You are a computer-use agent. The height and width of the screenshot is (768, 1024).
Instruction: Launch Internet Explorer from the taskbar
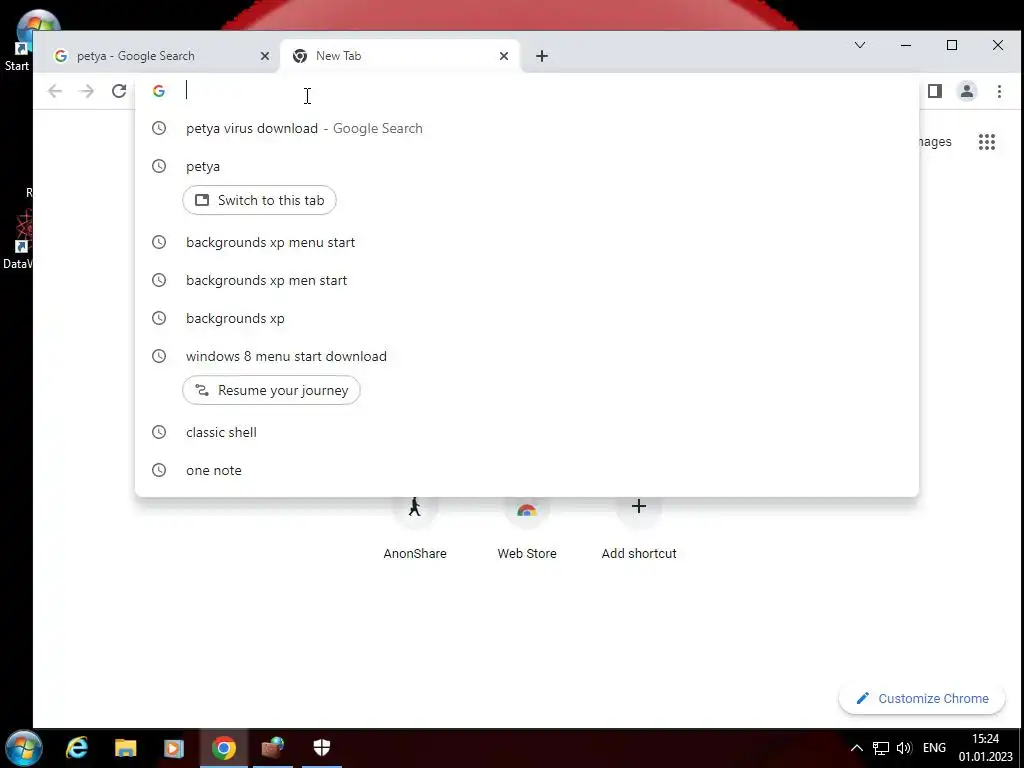pyautogui.click(x=77, y=748)
